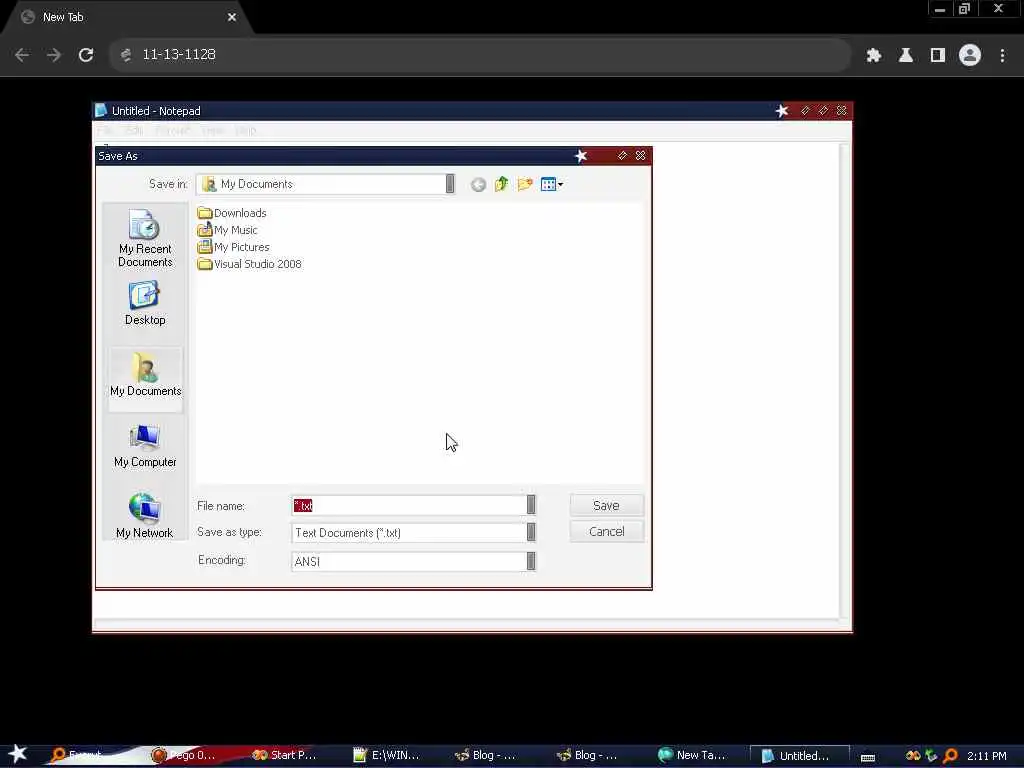This screenshot has height=768, width=1024.
Task: Open the Notepad Help menu
Action: pos(246,131)
